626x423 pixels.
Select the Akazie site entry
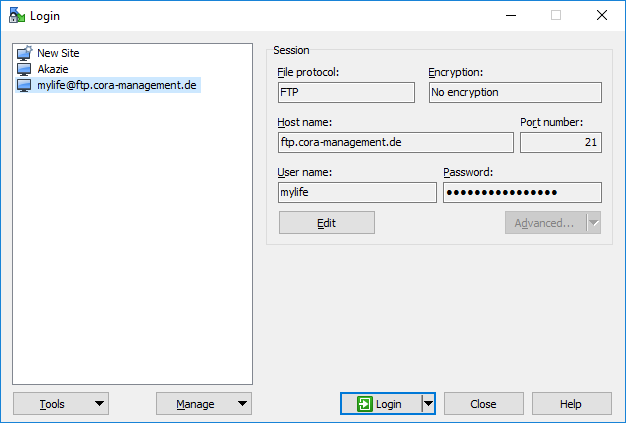coord(52,69)
